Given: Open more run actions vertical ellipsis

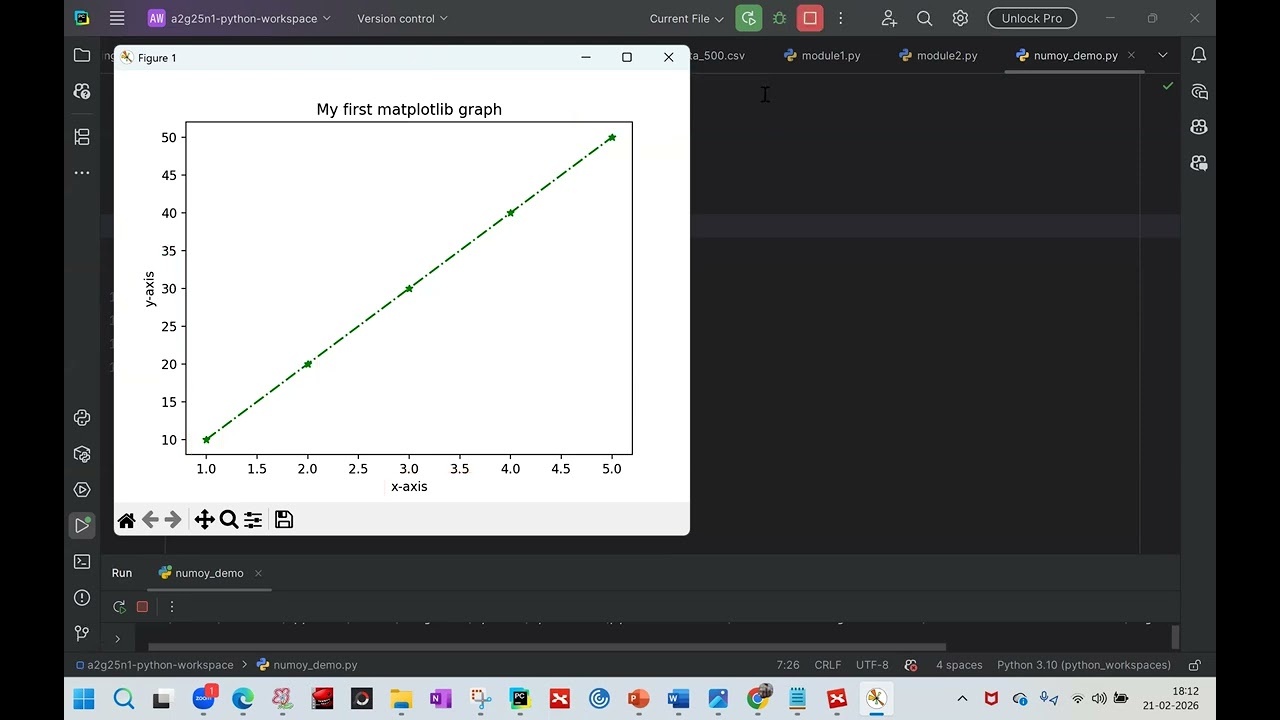Looking at the screenshot, I should (840, 18).
